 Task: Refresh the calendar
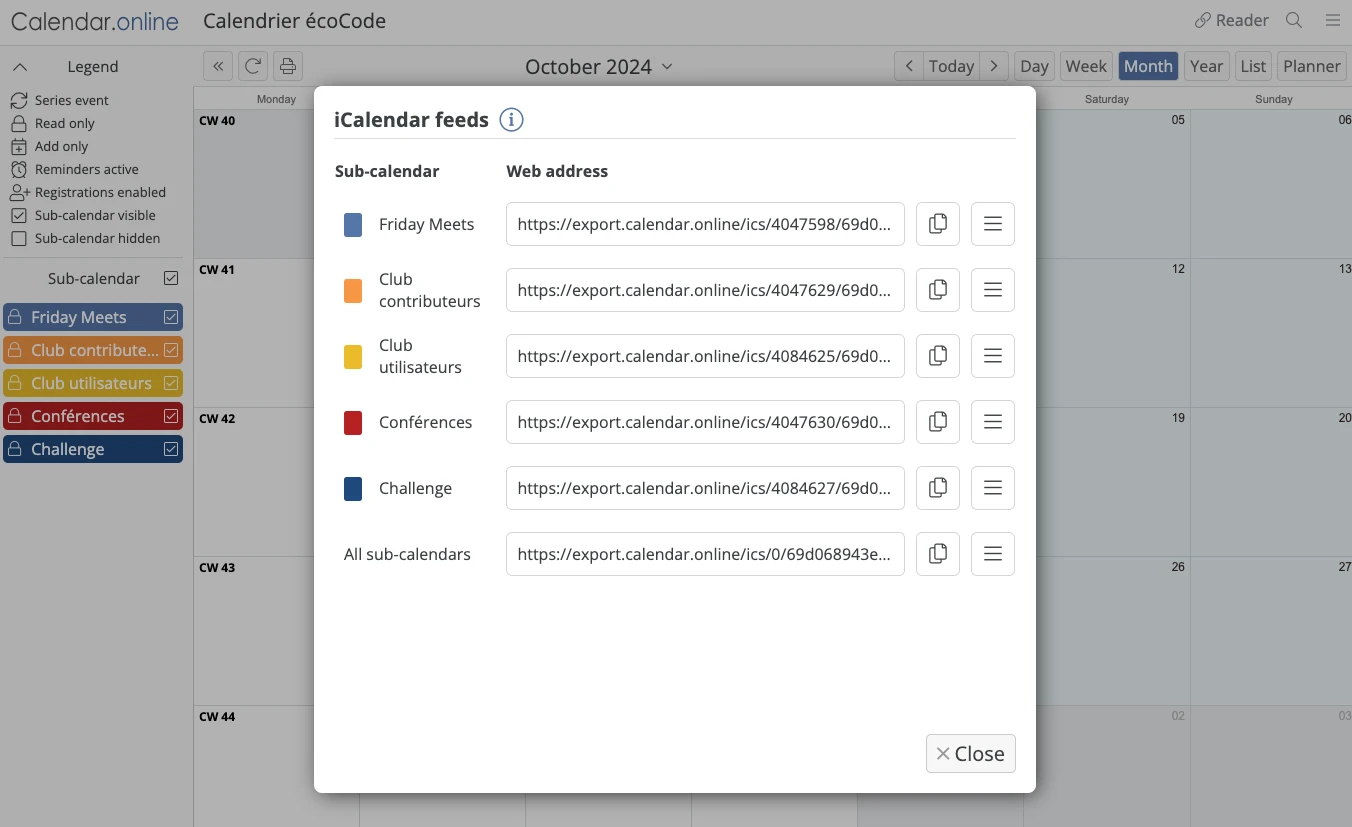(253, 66)
